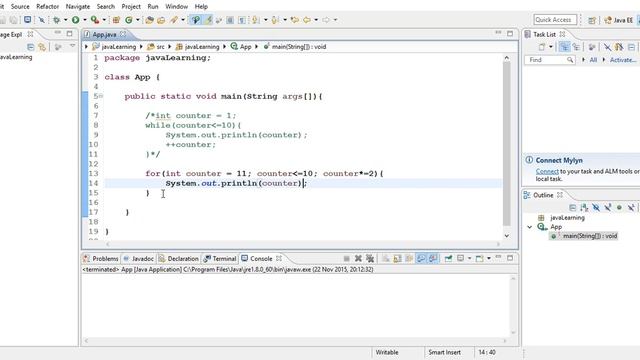Switch to the Terminal tab
The height and width of the screenshot is (360, 640).
coord(220,259)
